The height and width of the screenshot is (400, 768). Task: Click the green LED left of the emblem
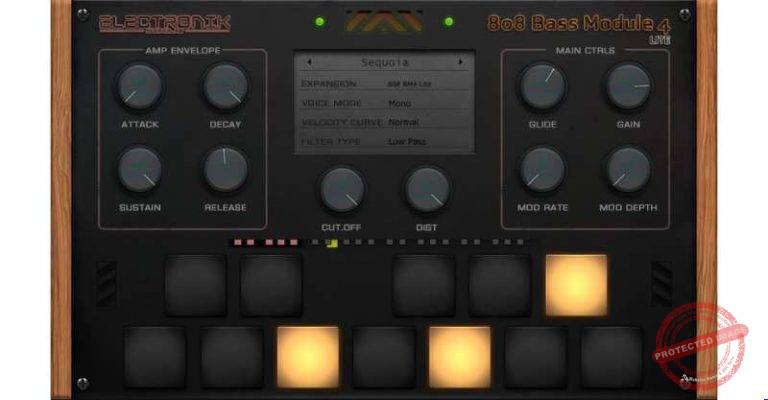coord(320,22)
